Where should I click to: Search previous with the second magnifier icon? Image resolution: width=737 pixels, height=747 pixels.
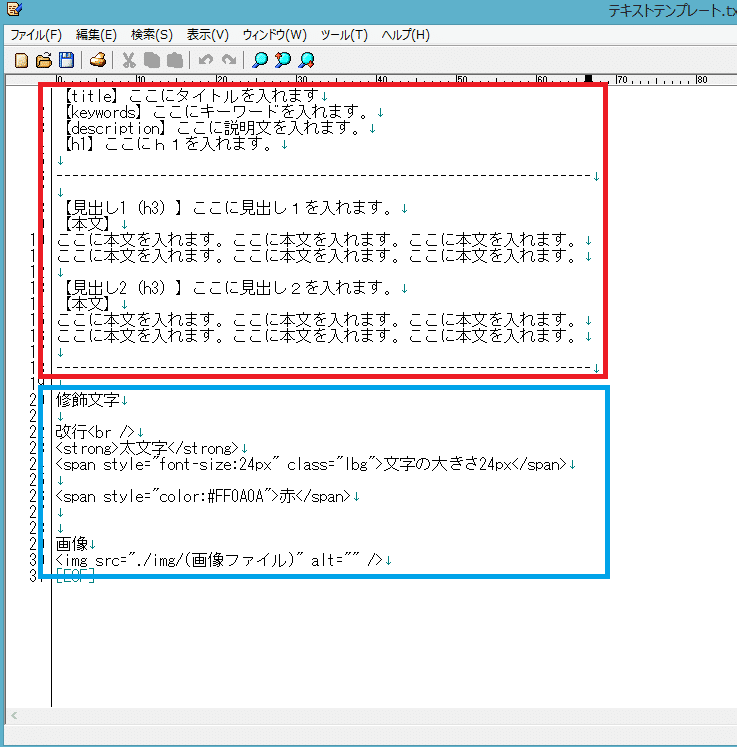pos(283,61)
